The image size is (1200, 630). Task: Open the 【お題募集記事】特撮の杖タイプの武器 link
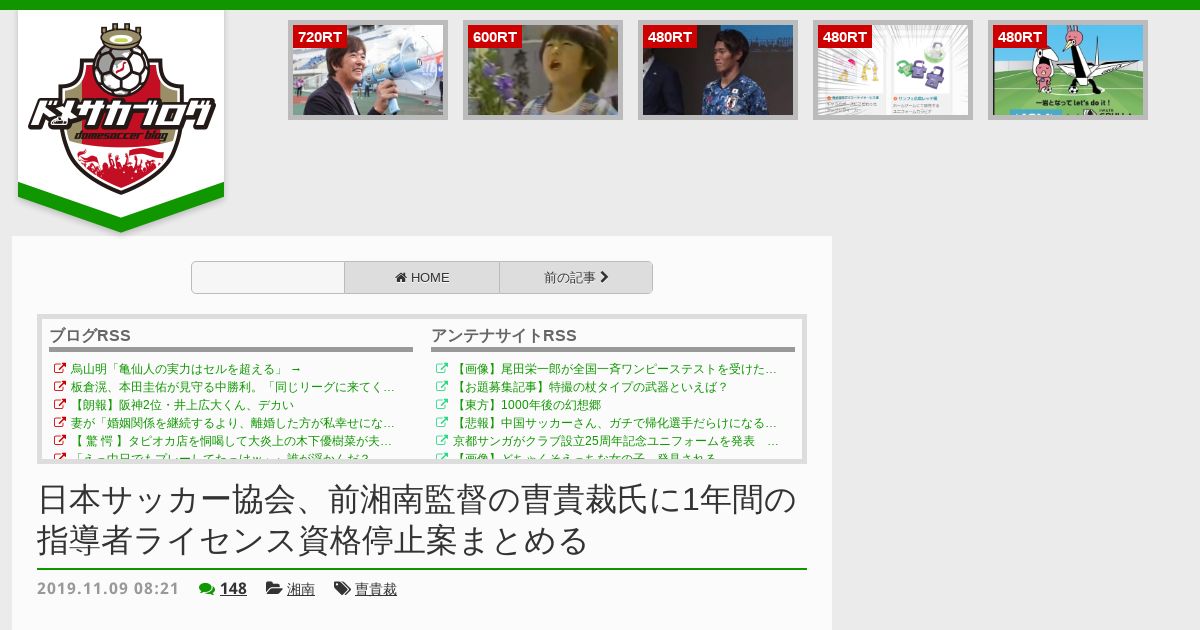pyautogui.click(x=590, y=387)
